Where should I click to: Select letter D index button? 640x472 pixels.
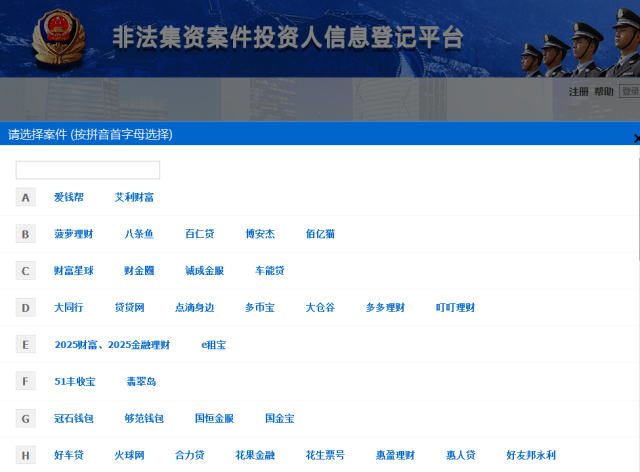click(x=25, y=307)
